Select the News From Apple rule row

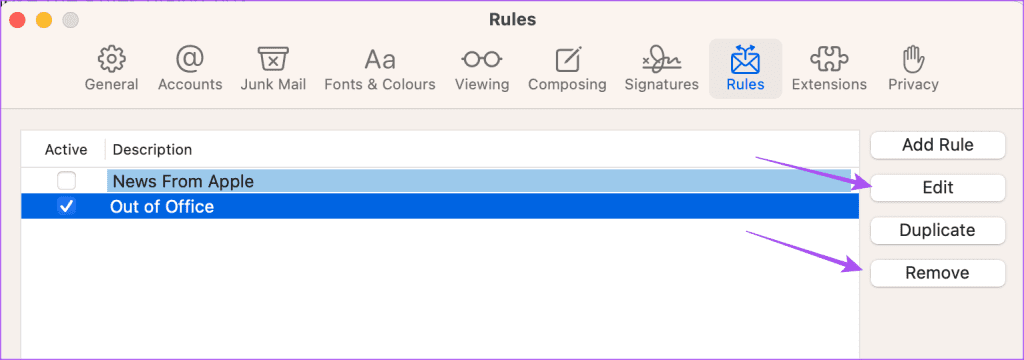coord(440,181)
